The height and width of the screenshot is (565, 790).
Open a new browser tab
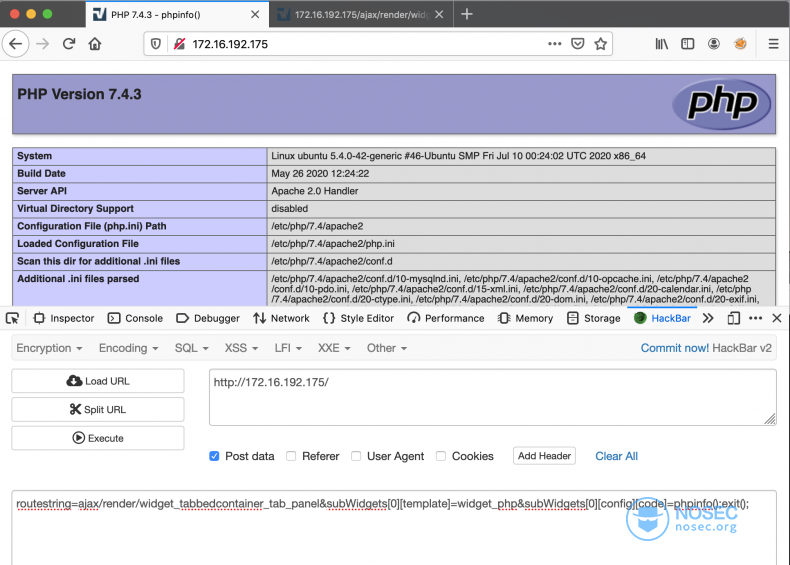coord(467,14)
